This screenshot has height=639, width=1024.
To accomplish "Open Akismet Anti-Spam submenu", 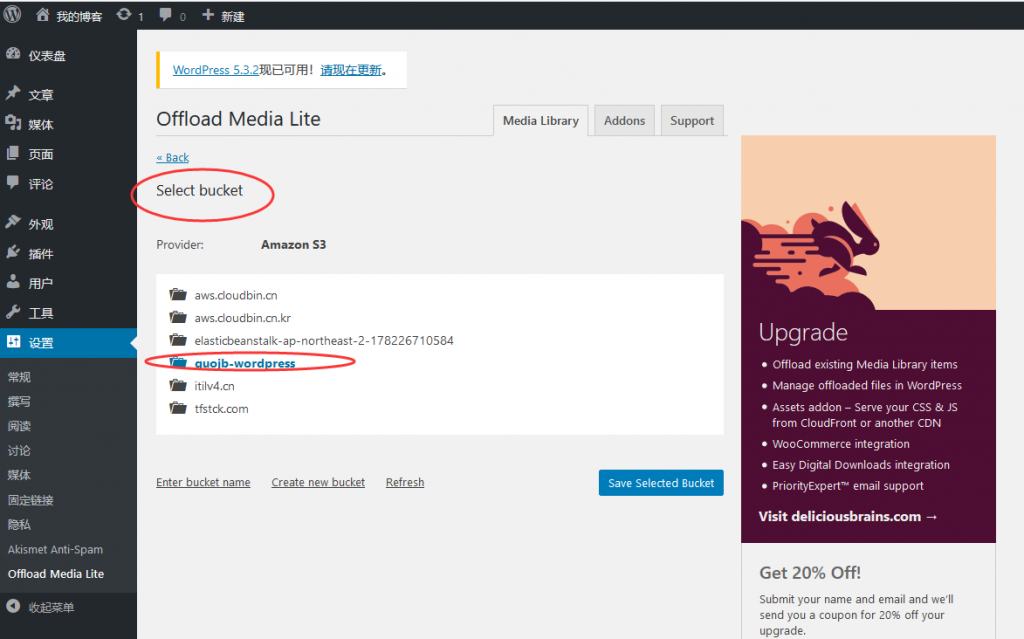I will pyautogui.click(x=56, y=549).
